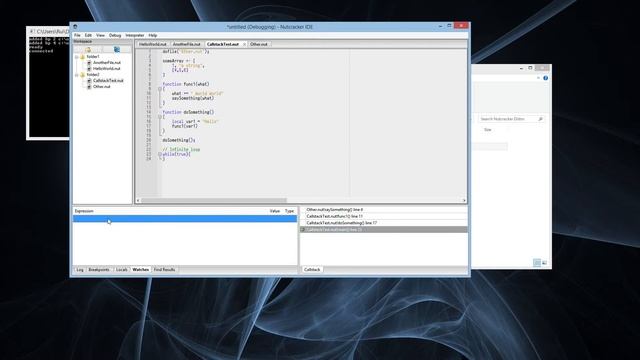Expand the ribbon chevron in Explorer window
Viewport: 640px width, 360px height.
[x=538, y=78]
